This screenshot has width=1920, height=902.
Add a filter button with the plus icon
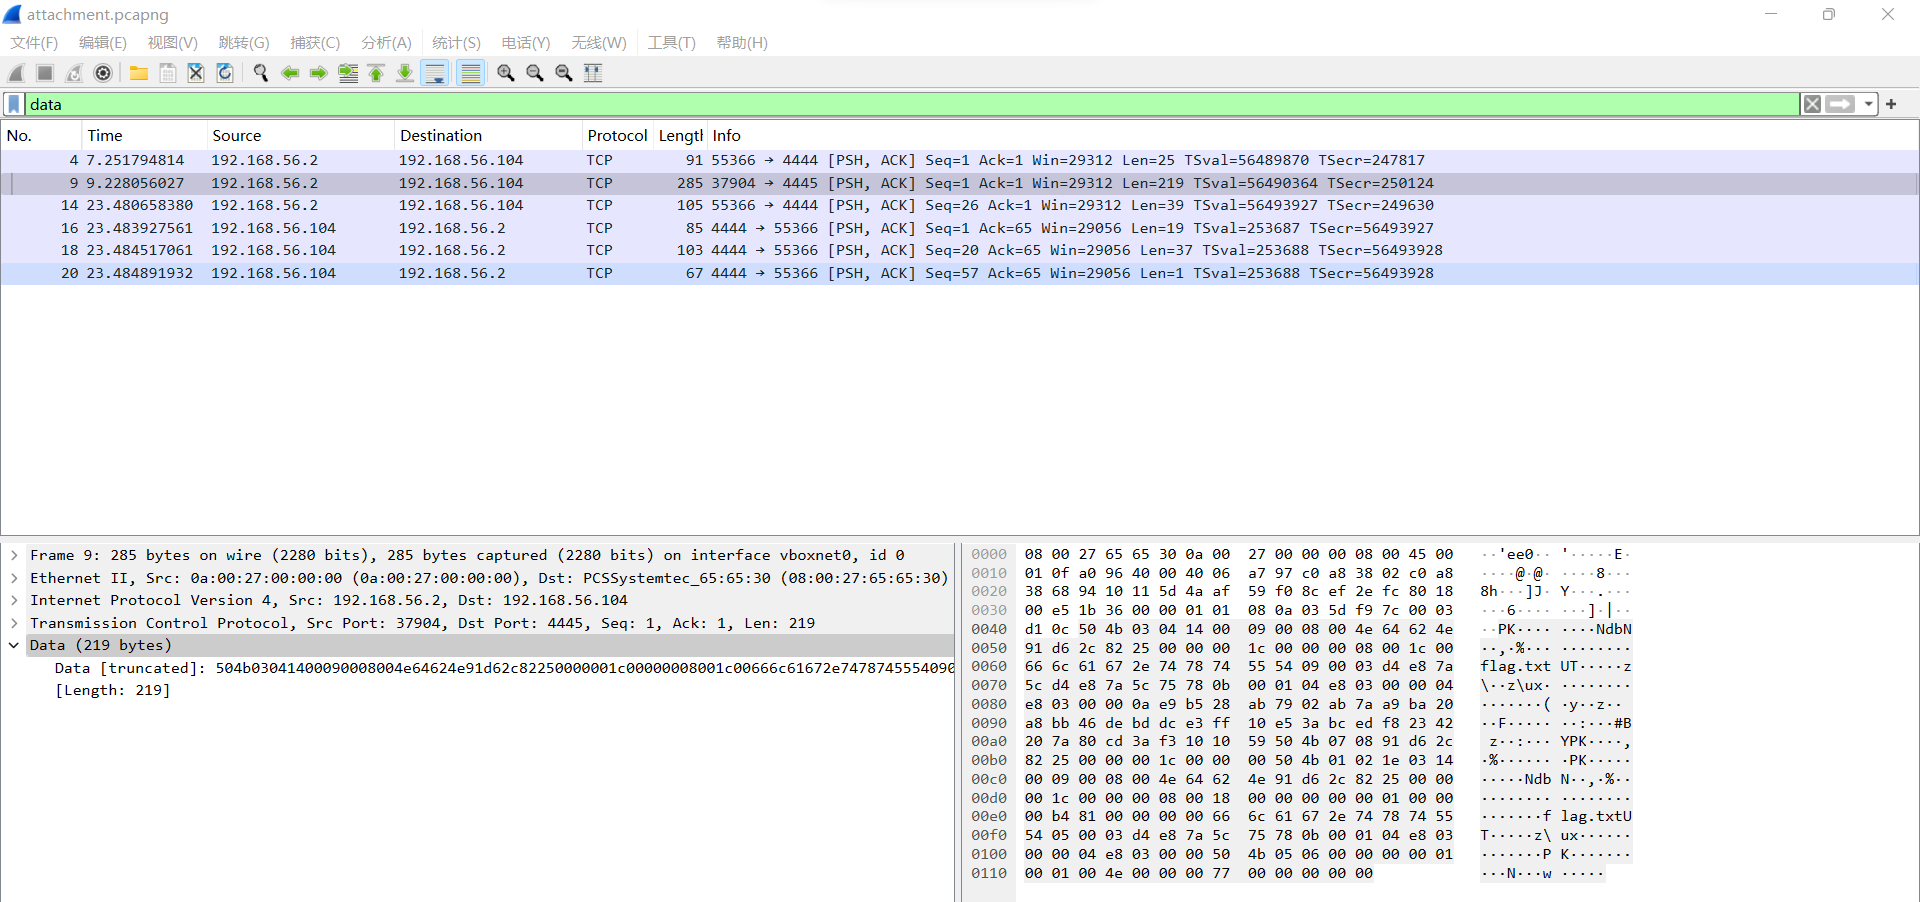1891,104
